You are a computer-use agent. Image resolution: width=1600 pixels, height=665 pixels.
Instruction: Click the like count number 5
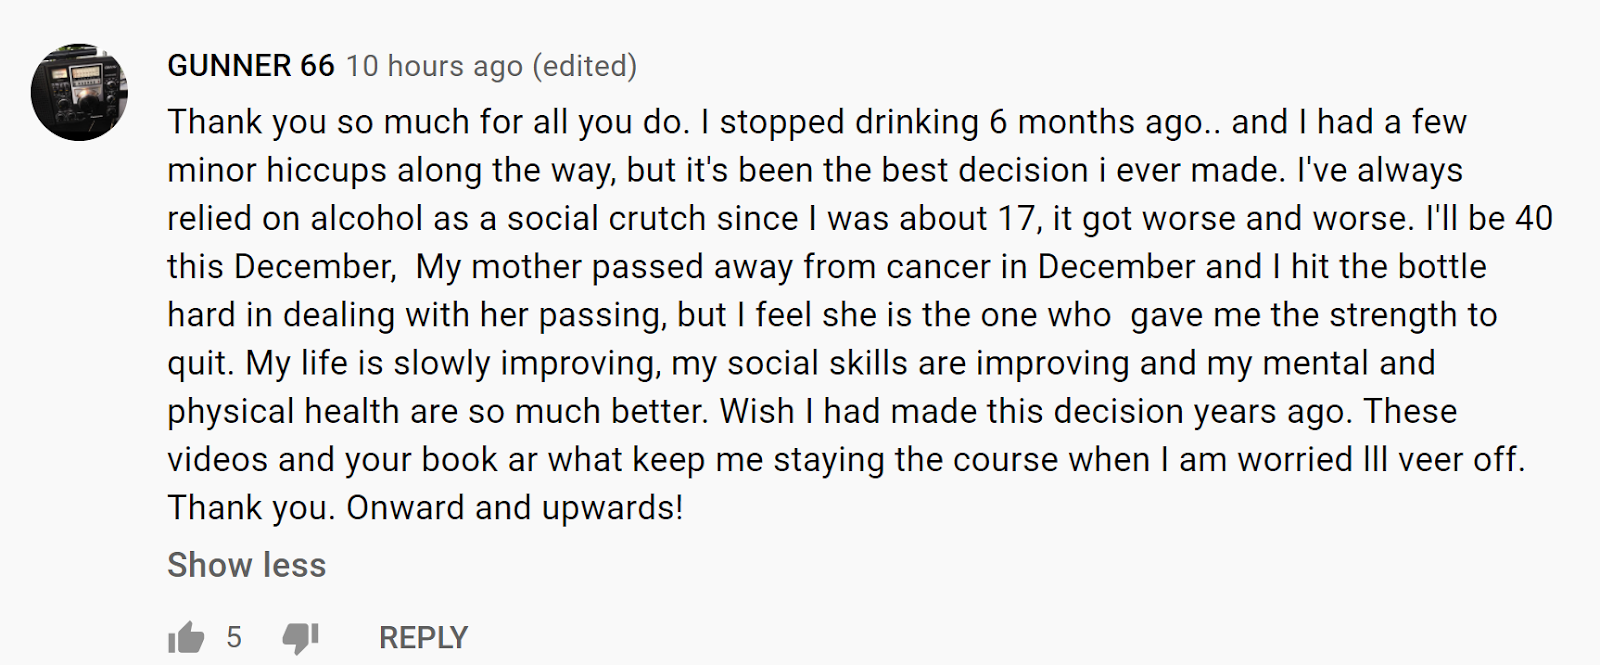click(234, 637)
